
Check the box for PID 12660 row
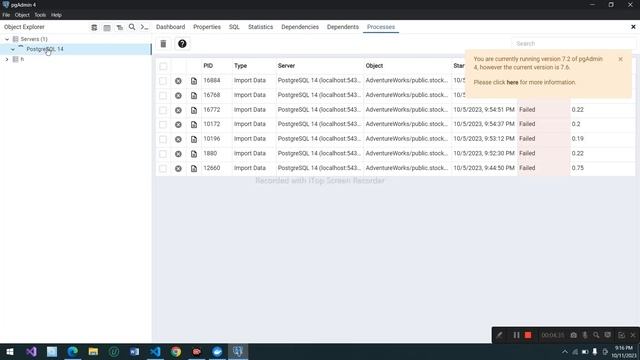pos(163,169)
